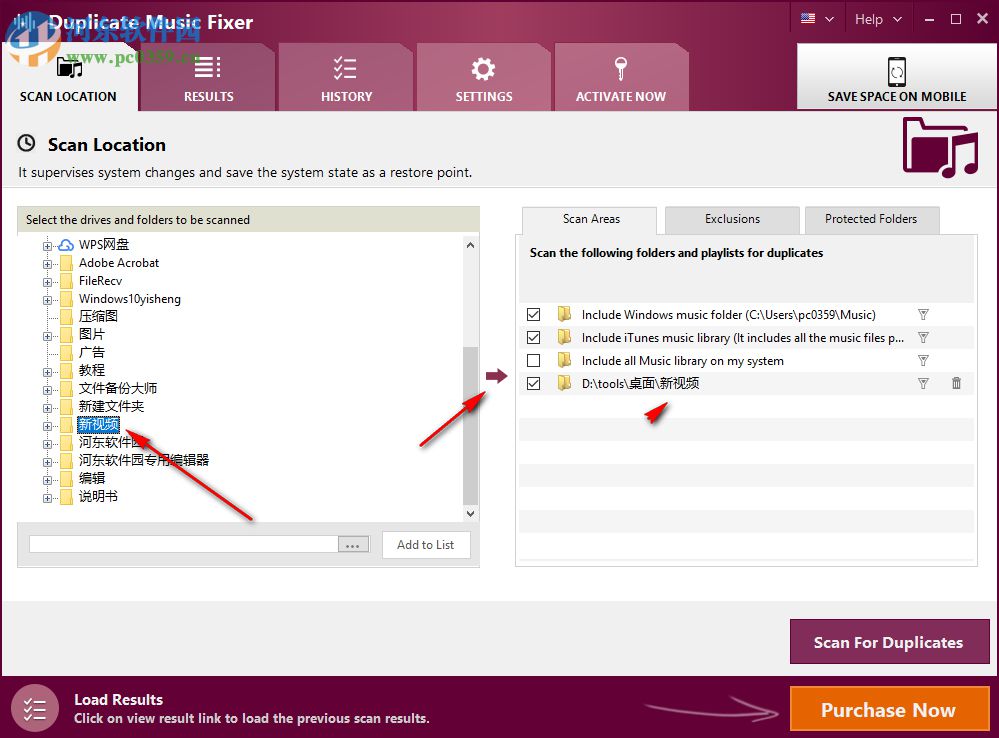This screenshot has width=999, height=738.
Task: Expand the FileRecv tree node
Action: (47, 282)
